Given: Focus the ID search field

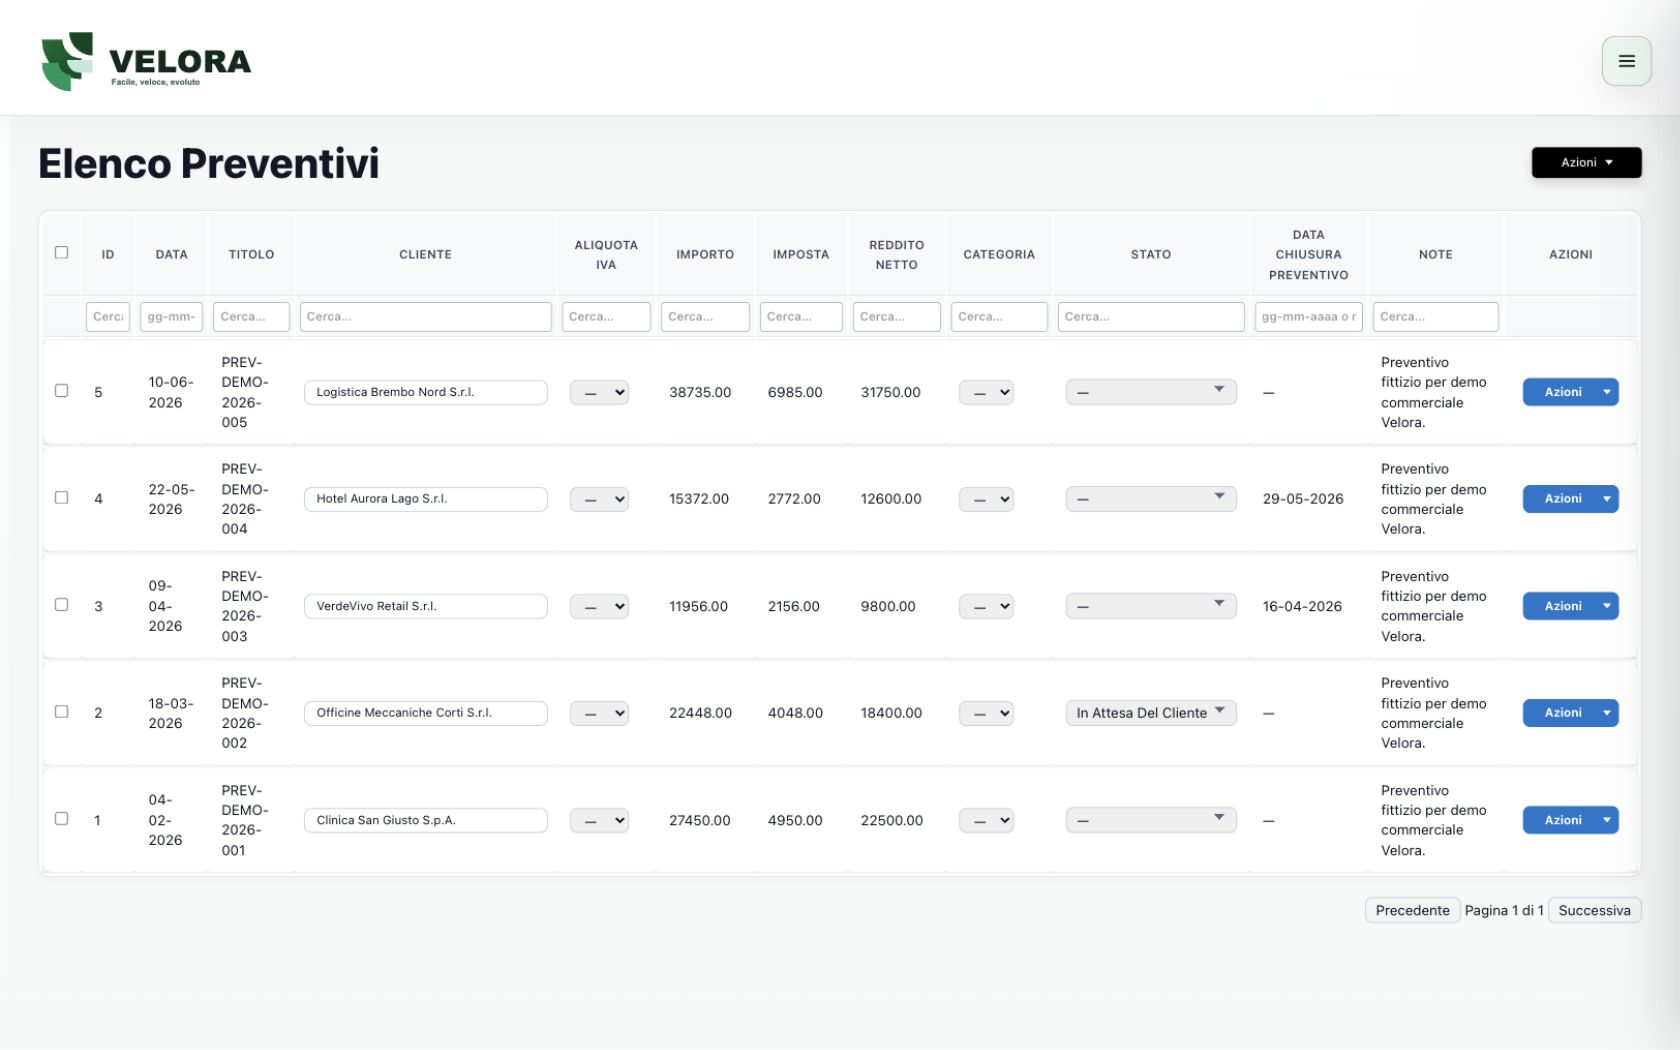Looking at the screenshot, I should (x=108, y=317).
